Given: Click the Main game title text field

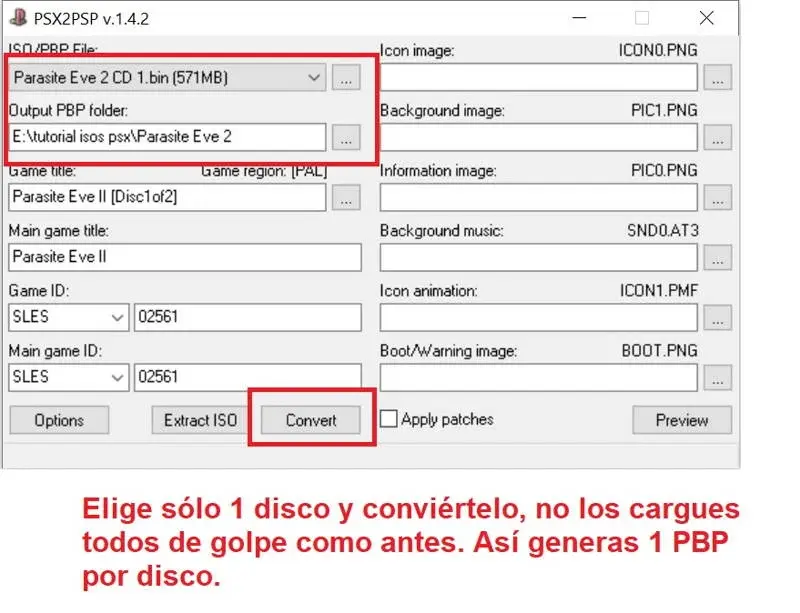Looking at the screenshot, I should point(185,258).
